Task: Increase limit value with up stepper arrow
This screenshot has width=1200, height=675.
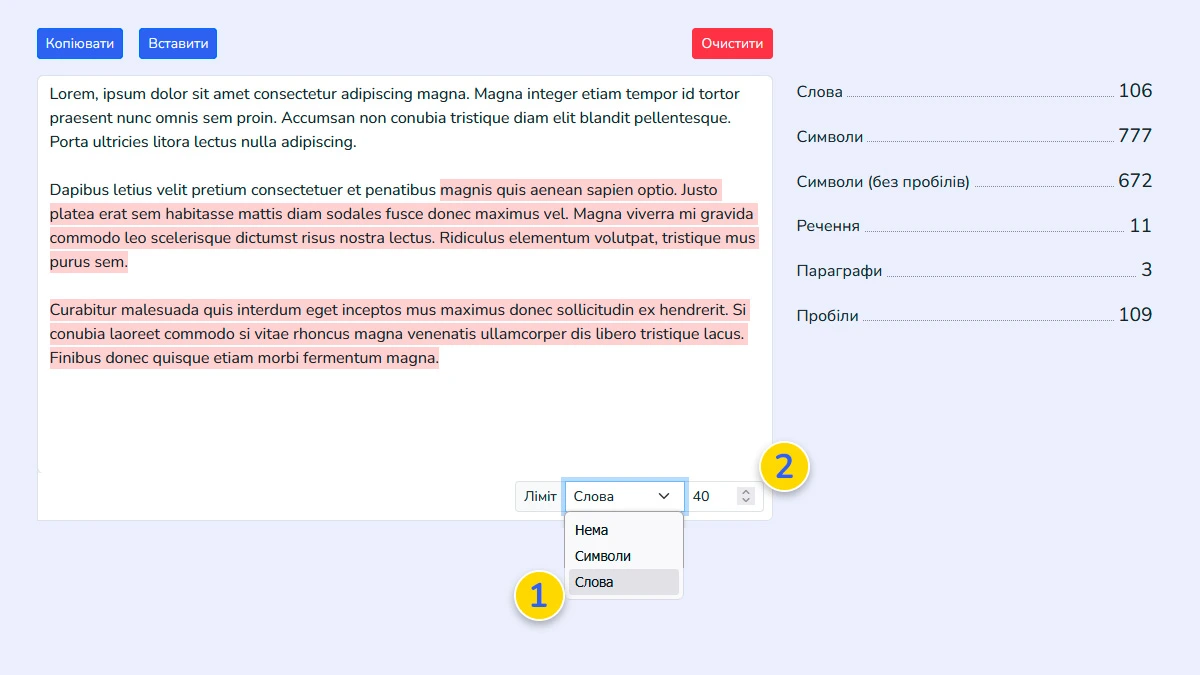Action: 745,492
